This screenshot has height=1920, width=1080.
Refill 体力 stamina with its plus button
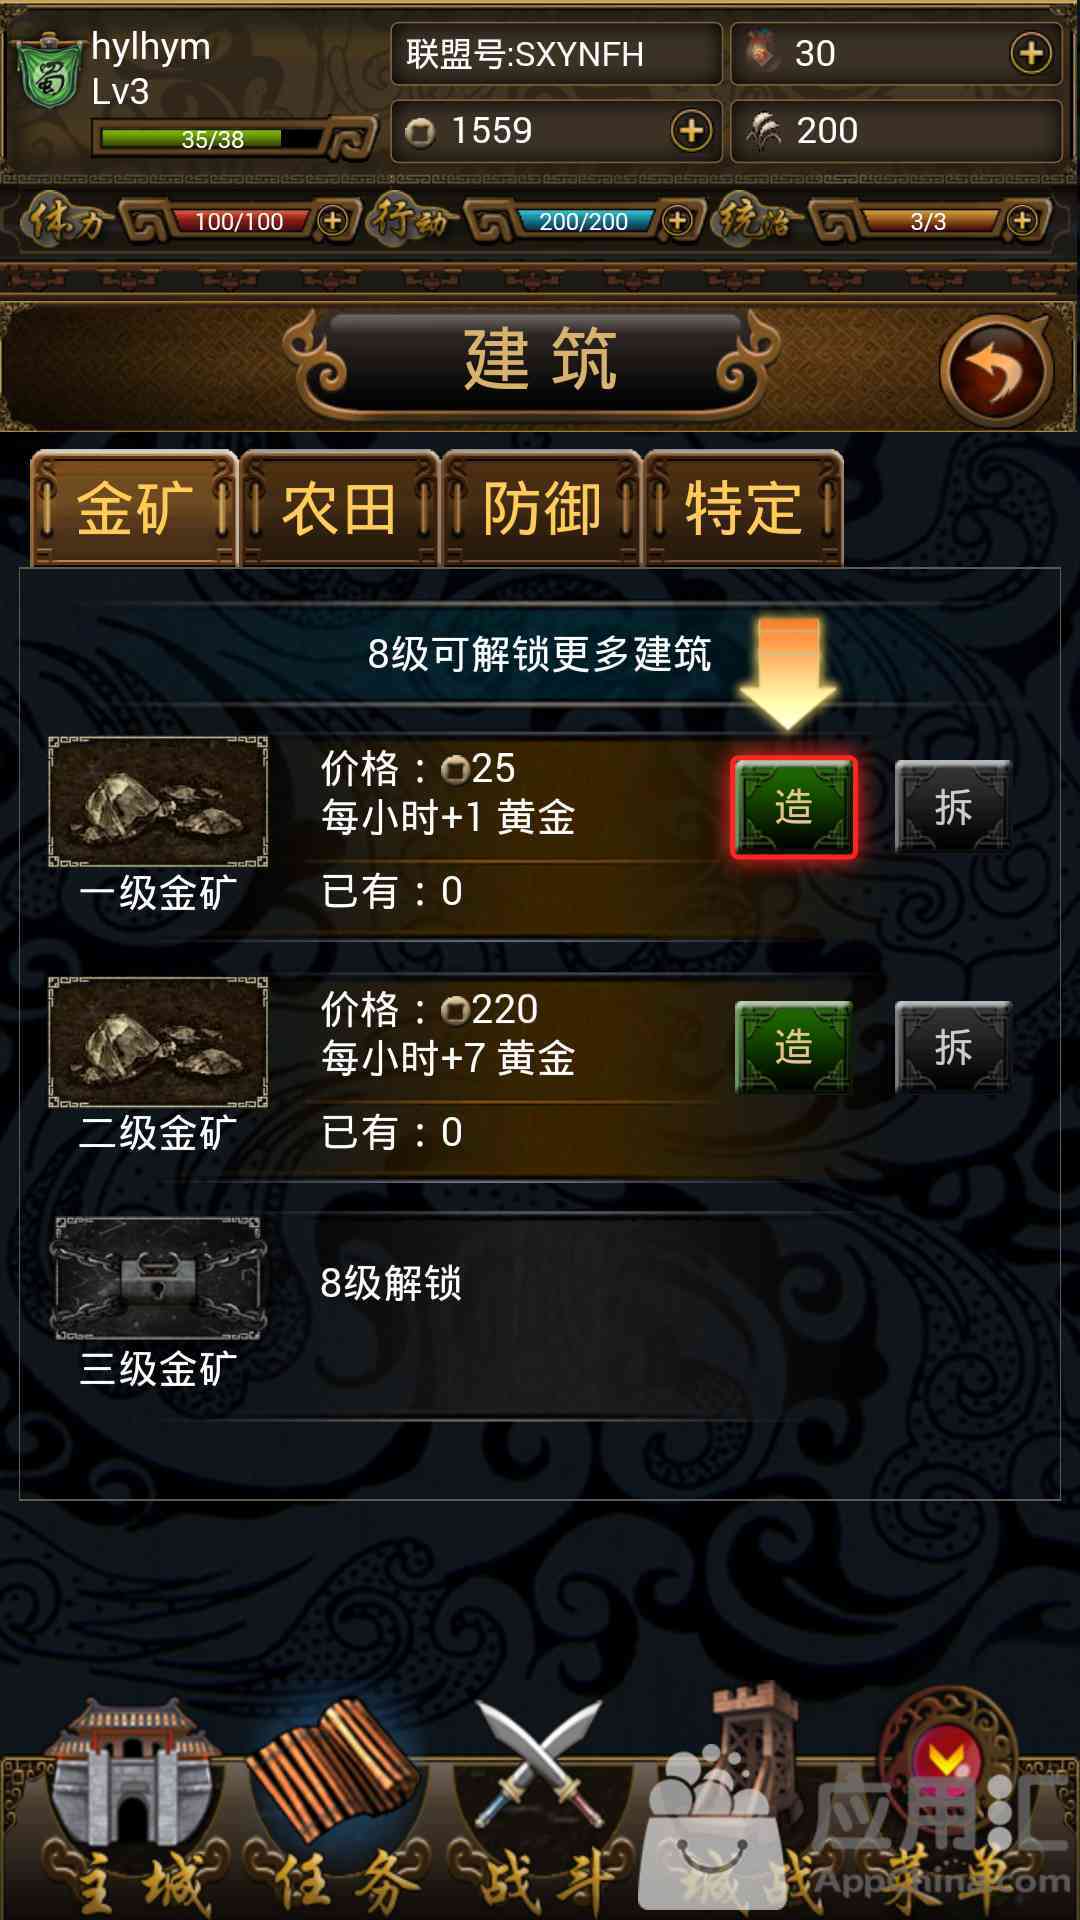tap(332, 220)
